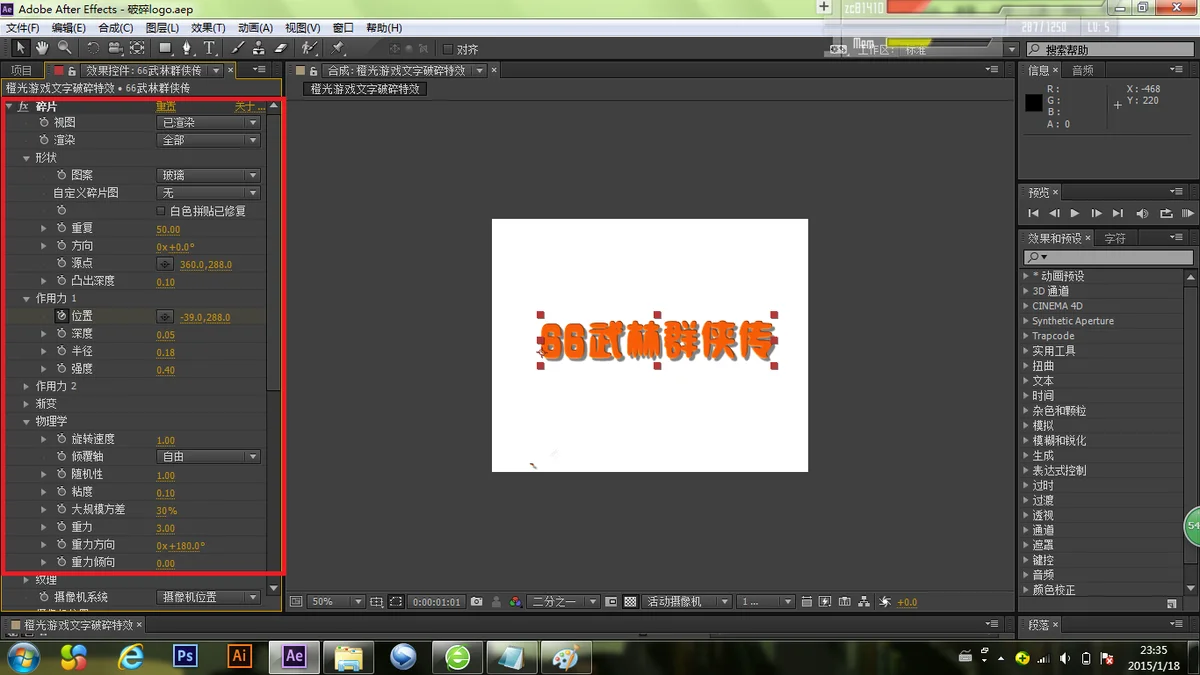Select the Roto Brush tool
The image size is (1200, 675).
click(310, 48)
